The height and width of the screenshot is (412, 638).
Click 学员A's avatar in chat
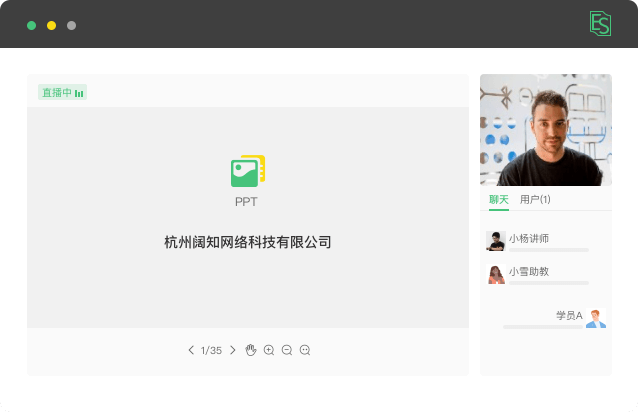click(596, 318)
